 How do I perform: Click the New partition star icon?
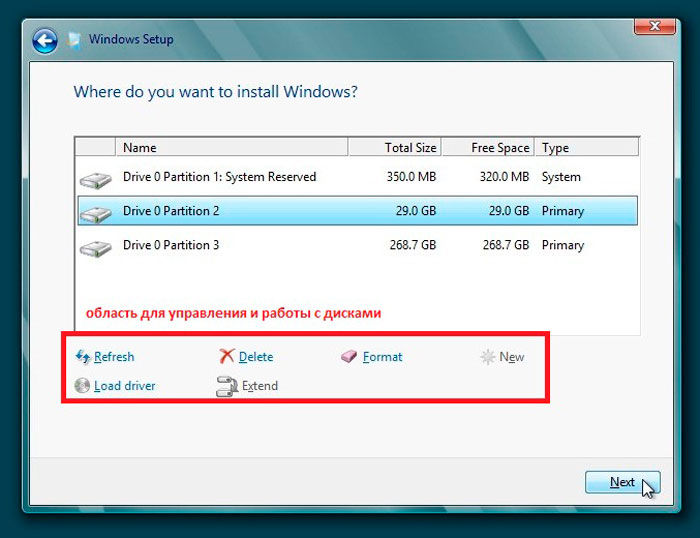pos(488,357)
